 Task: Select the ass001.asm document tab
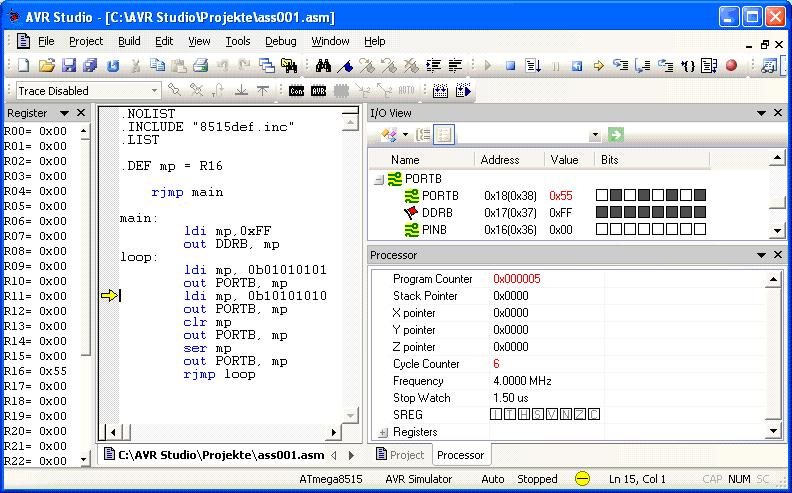pyautogui.click(x=214, y=455)
